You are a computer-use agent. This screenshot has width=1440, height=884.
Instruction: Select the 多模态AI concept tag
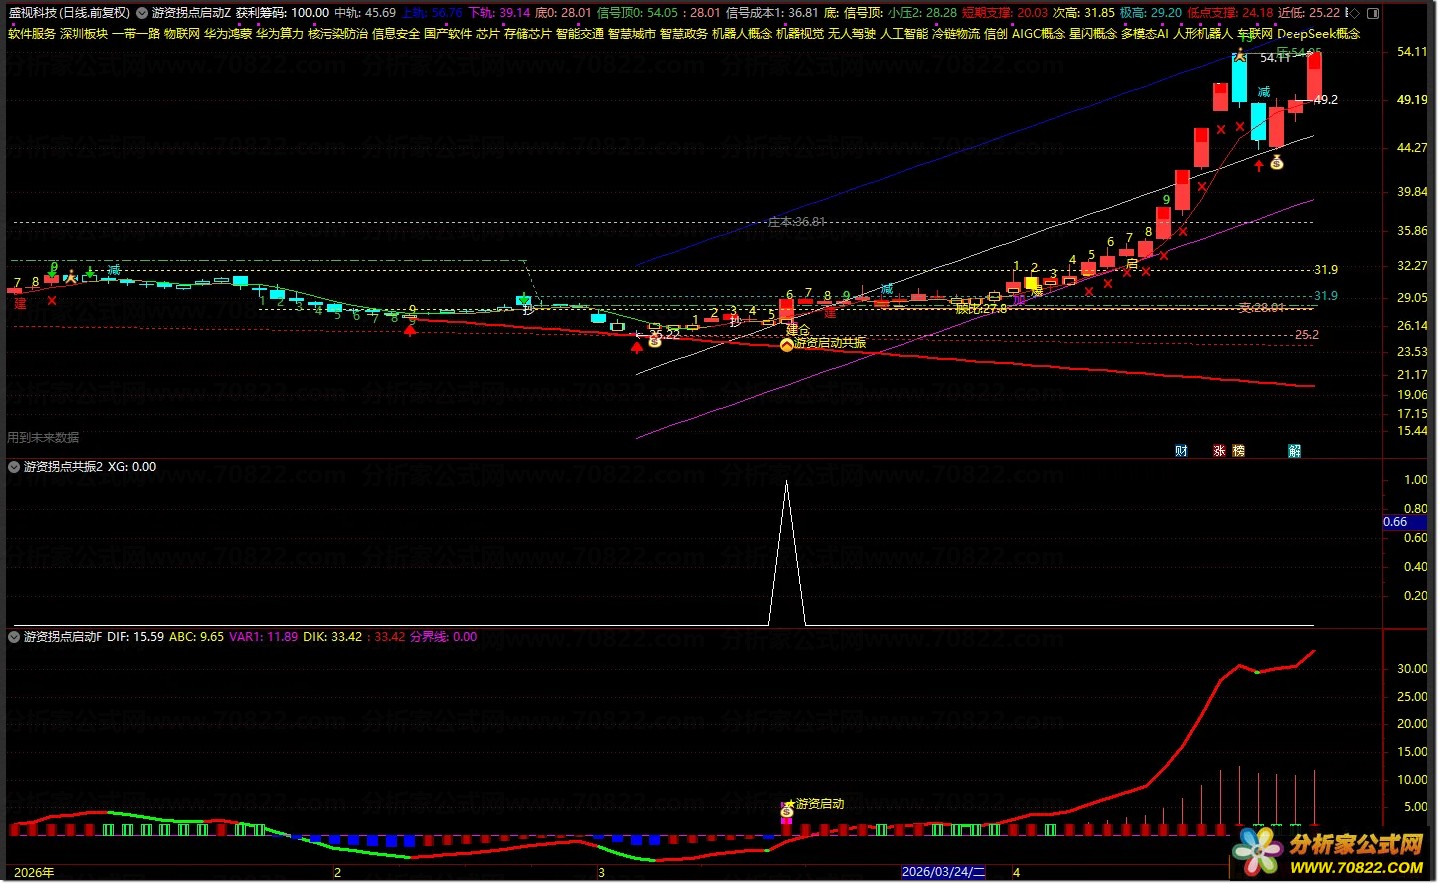click(1144, 33)
